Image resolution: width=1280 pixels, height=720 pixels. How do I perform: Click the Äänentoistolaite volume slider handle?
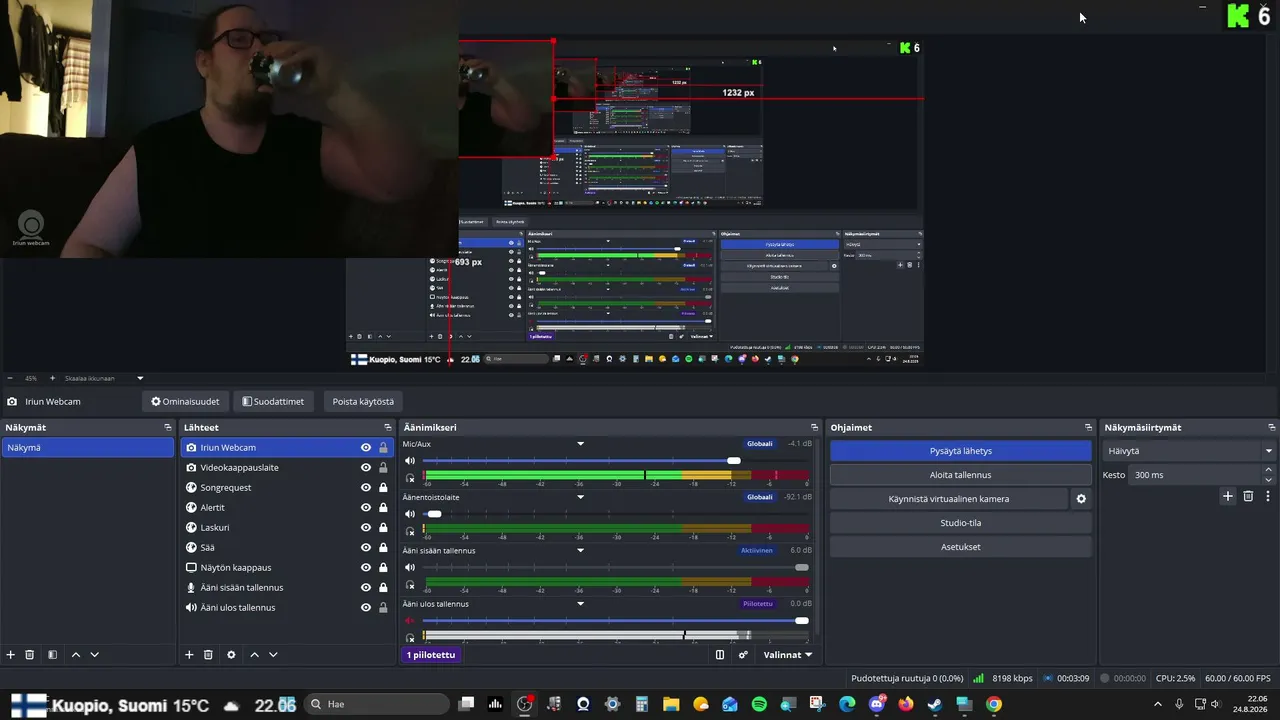434,514
